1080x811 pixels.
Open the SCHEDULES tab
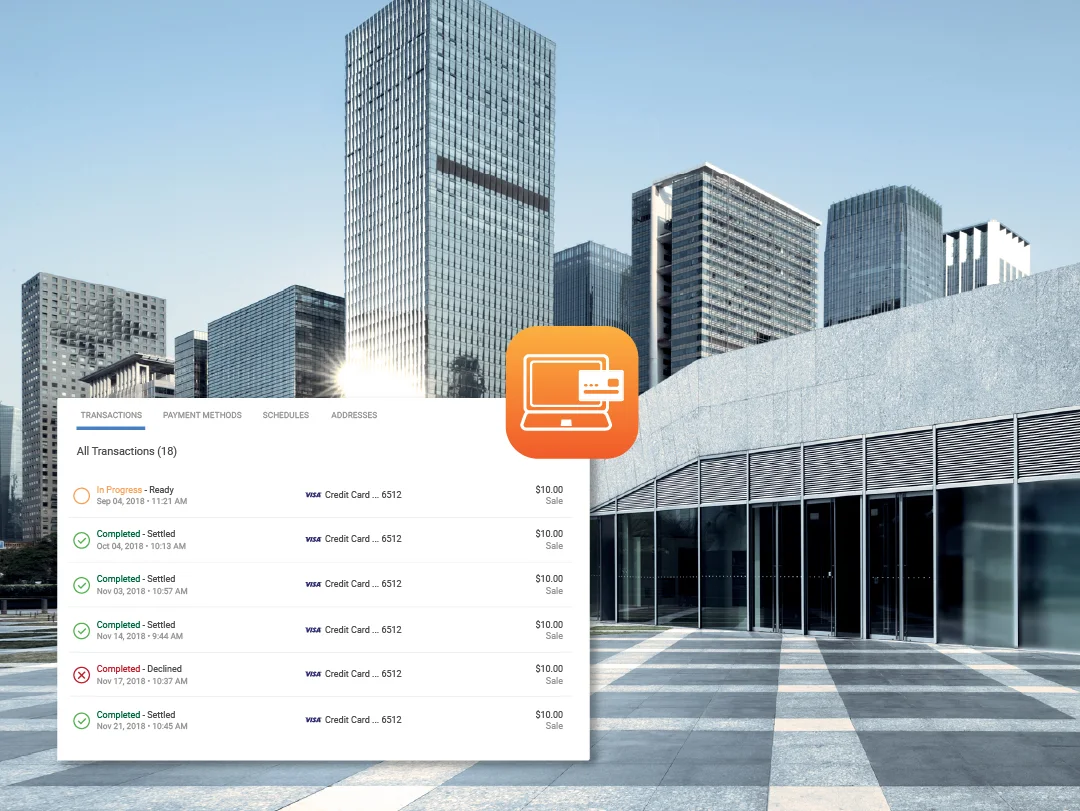pyautogui.click(x=285, y=415)
